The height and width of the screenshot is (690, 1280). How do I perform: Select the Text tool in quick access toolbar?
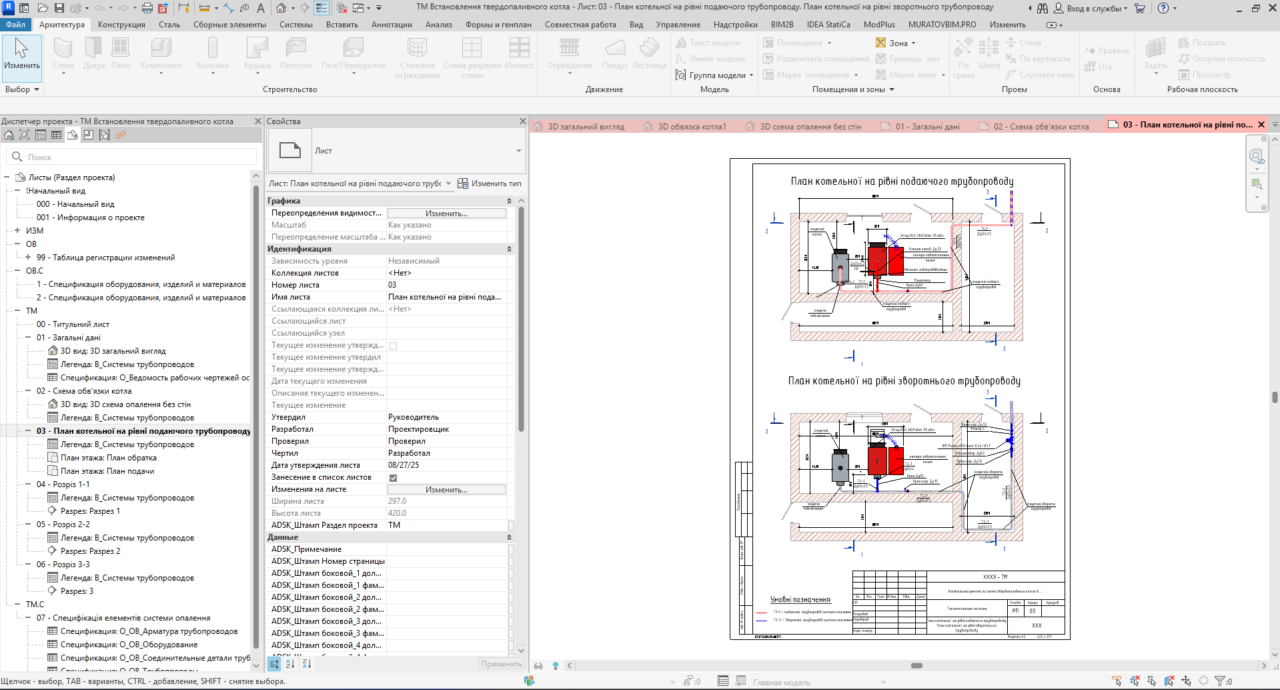tap(260, 8)
